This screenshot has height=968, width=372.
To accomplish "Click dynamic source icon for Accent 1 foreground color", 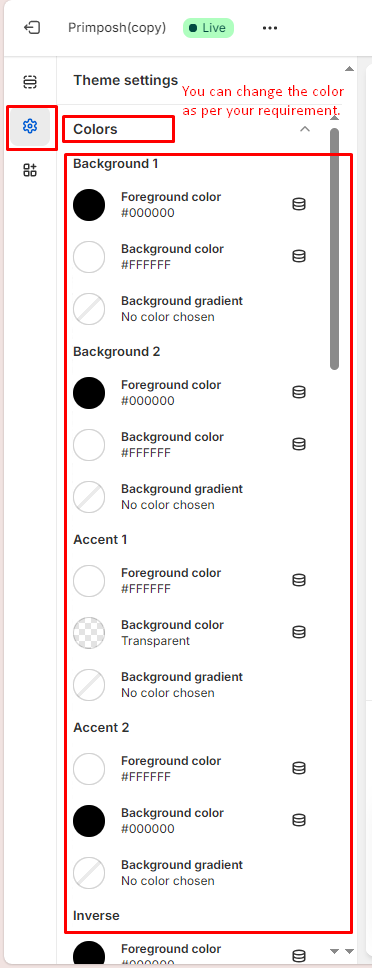I will (x=299, y=580).
